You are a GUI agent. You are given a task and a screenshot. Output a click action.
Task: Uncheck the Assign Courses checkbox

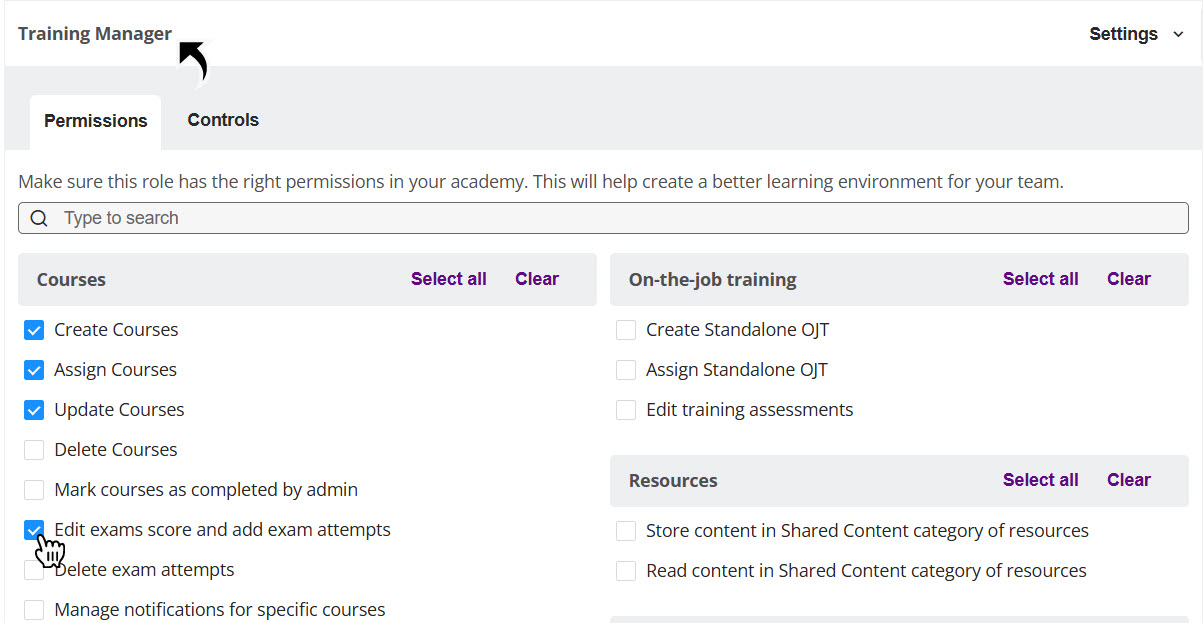34,370
